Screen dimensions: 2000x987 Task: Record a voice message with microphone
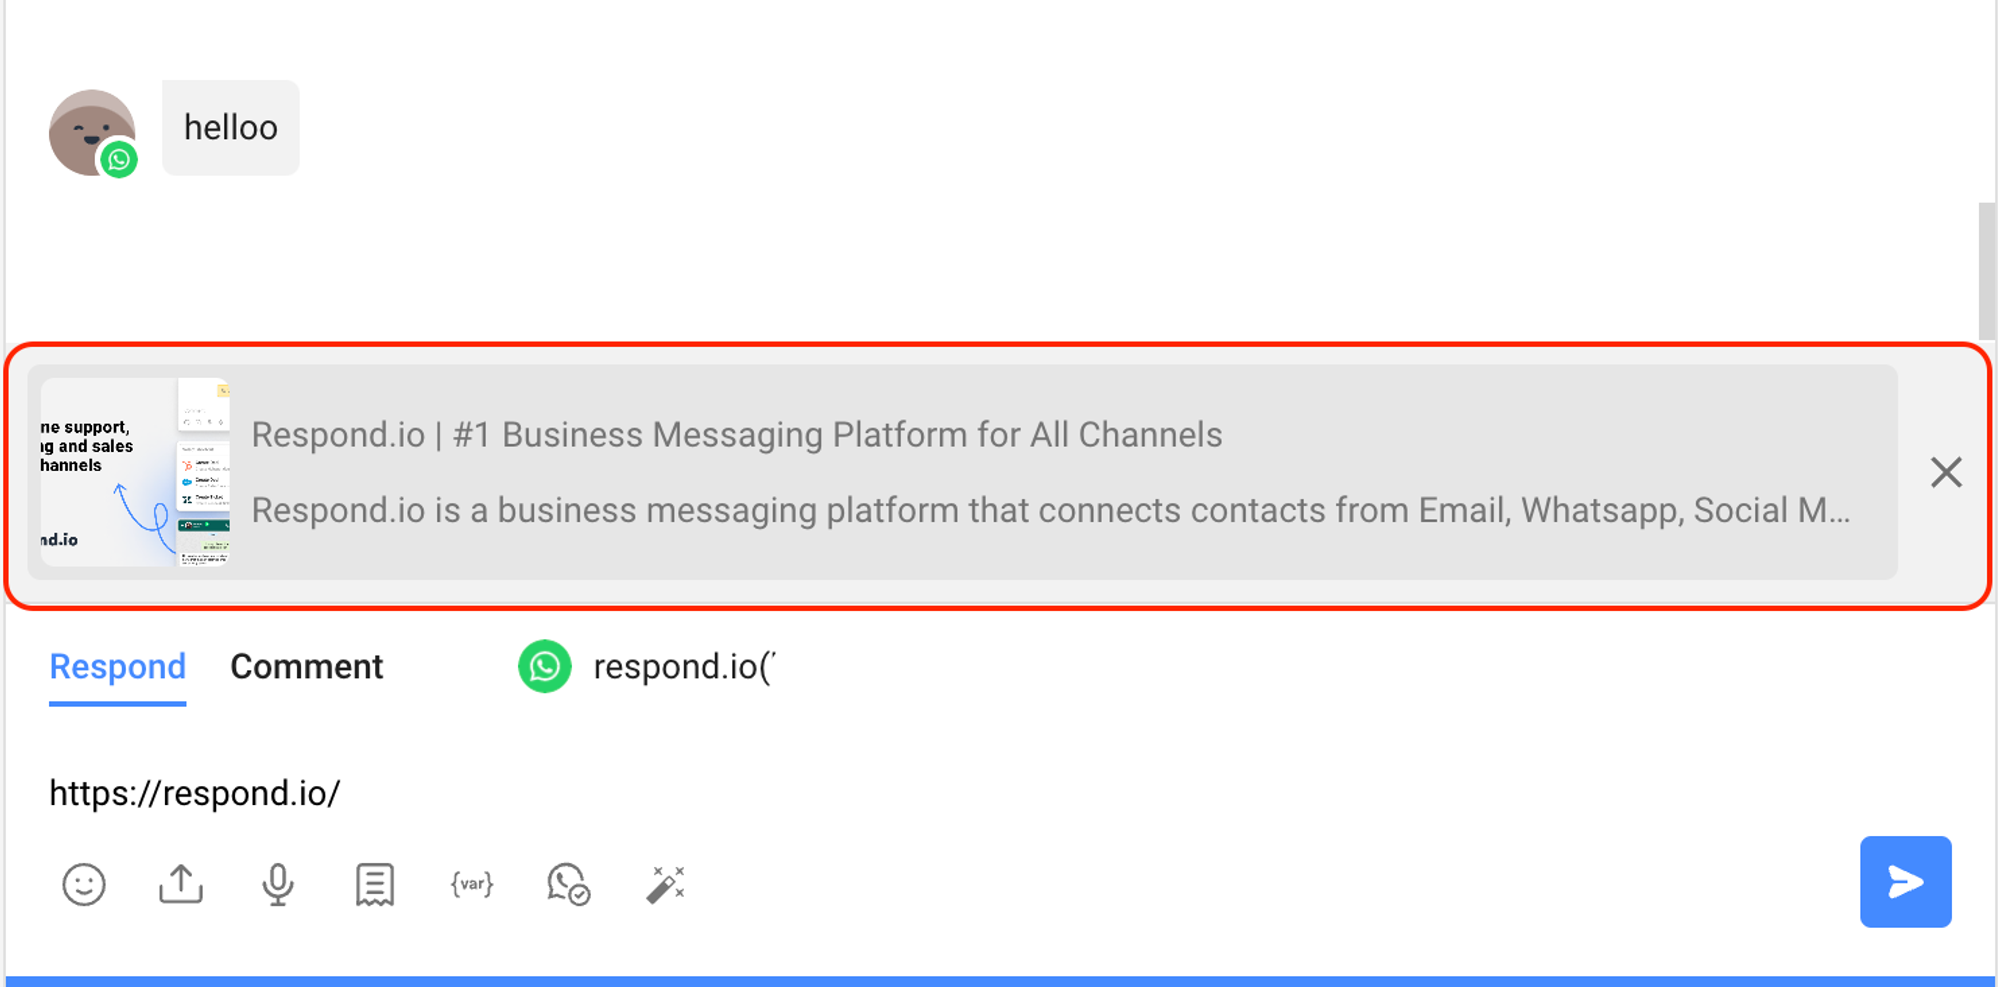click(278, 885)
